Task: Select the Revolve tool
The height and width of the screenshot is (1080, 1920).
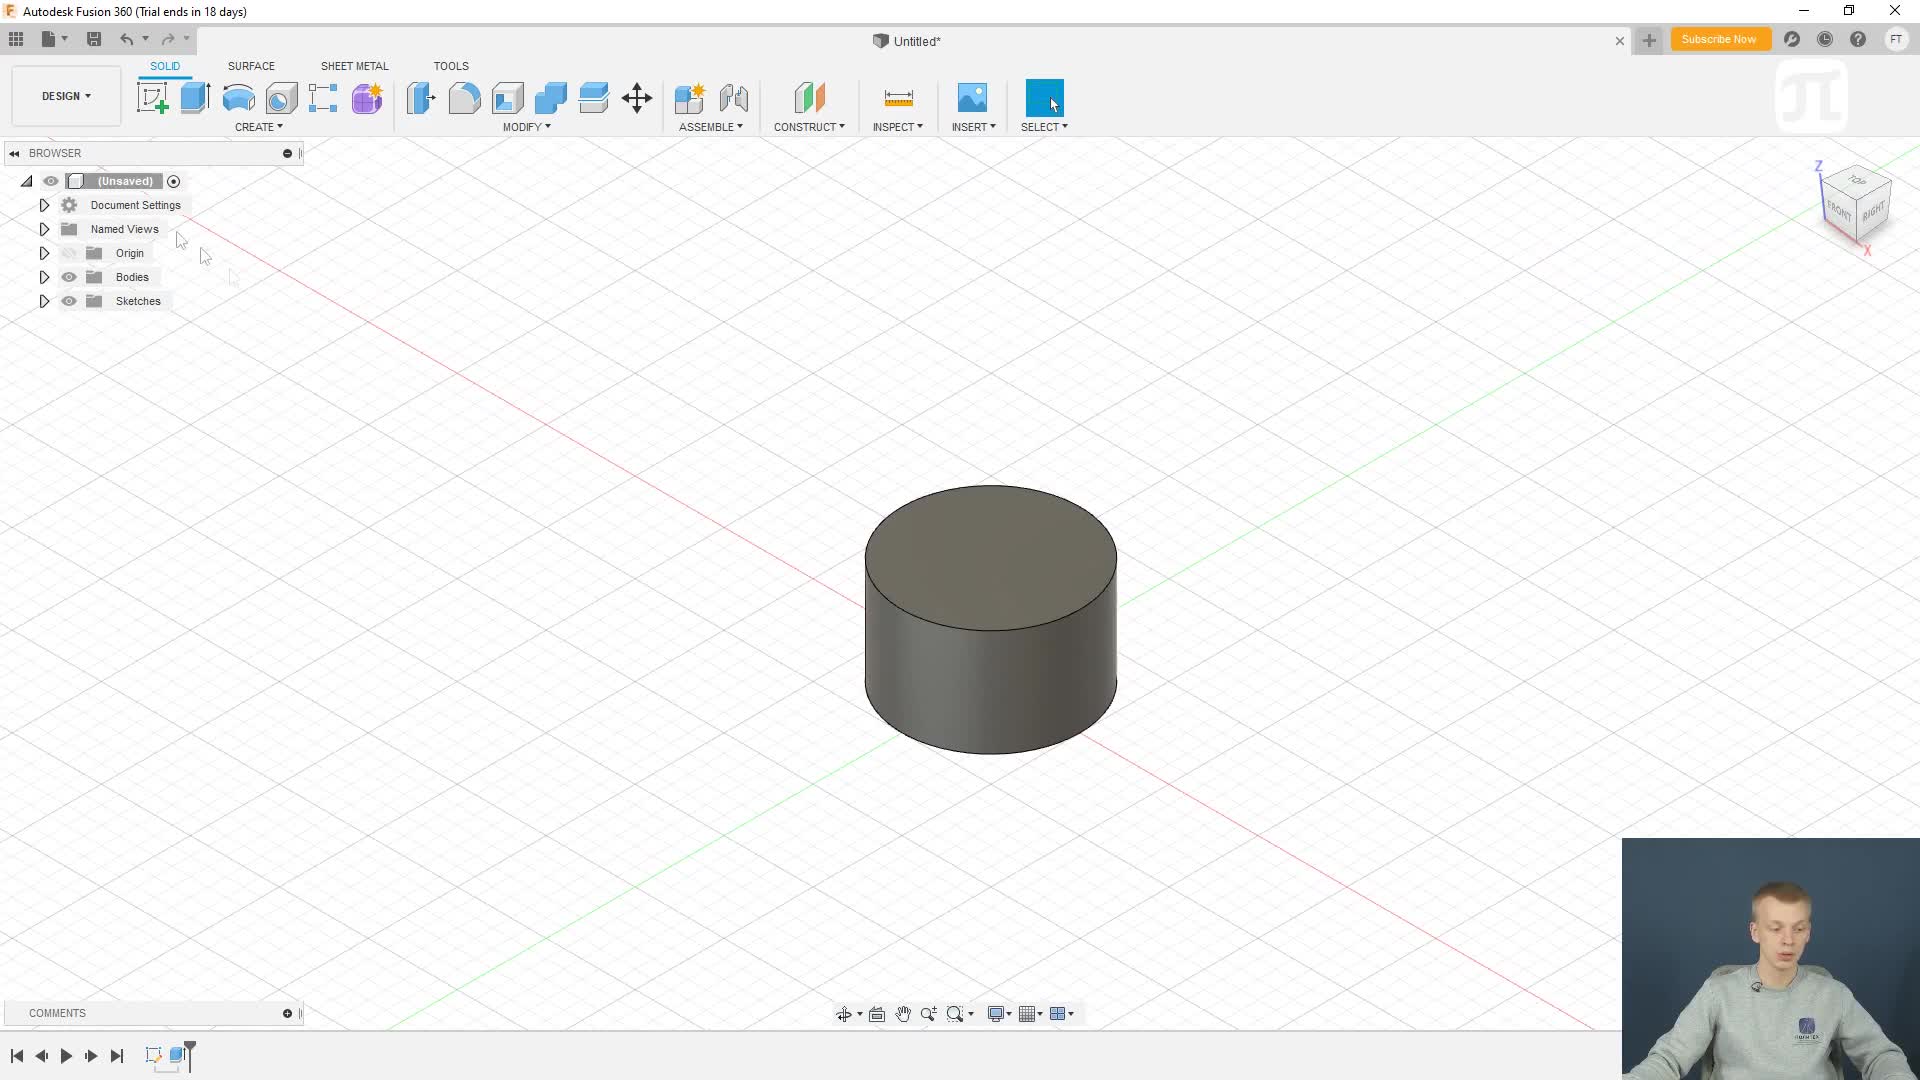Action: [238, 98]
